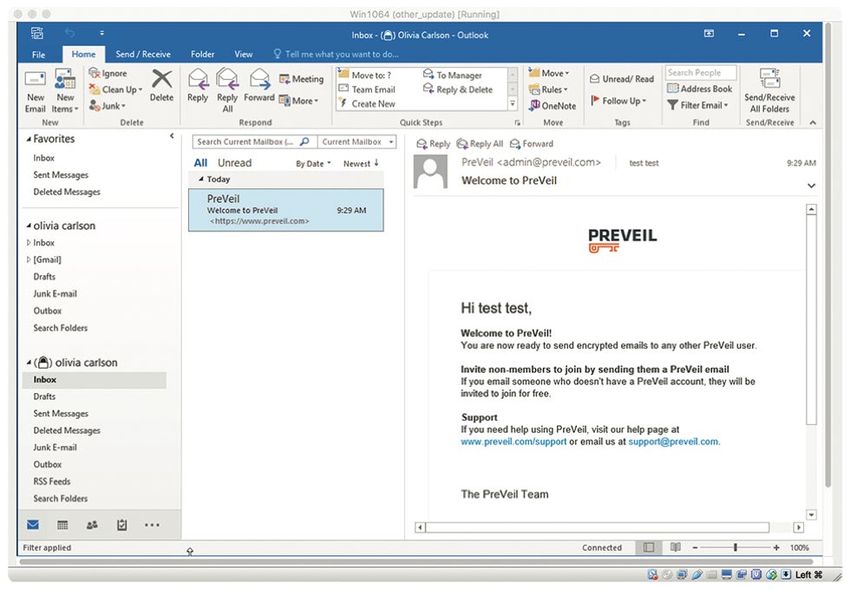Open the Move dropdown button

click(x=549, y=73)
